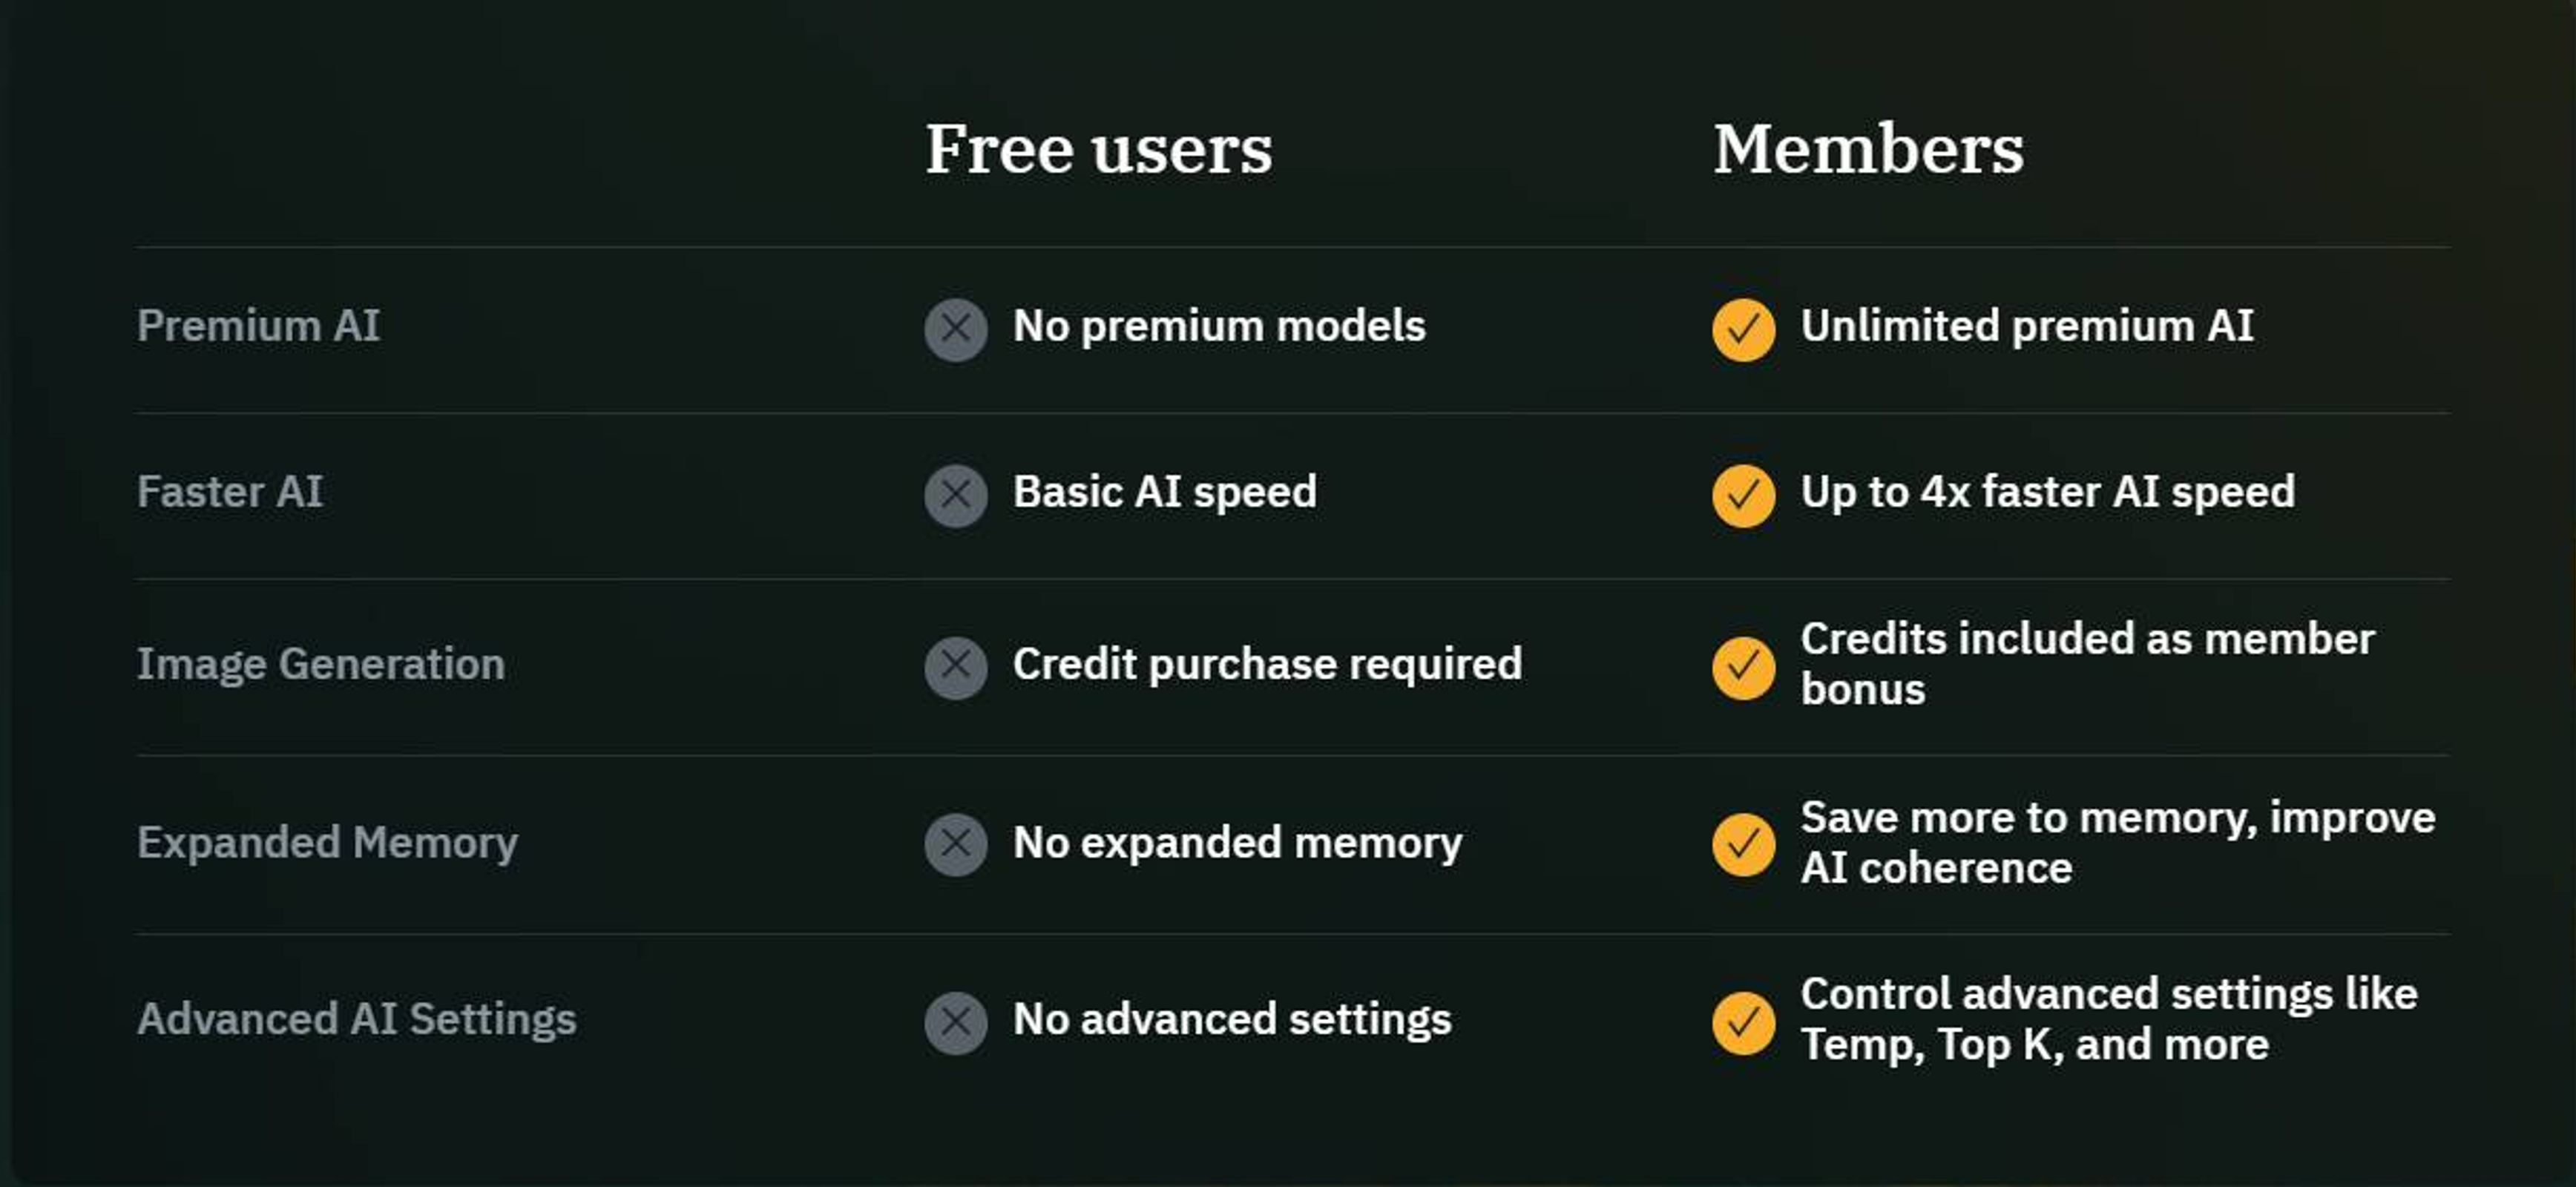Click the gray X icon beside No advanced settings

click(x=955, y=1022)
